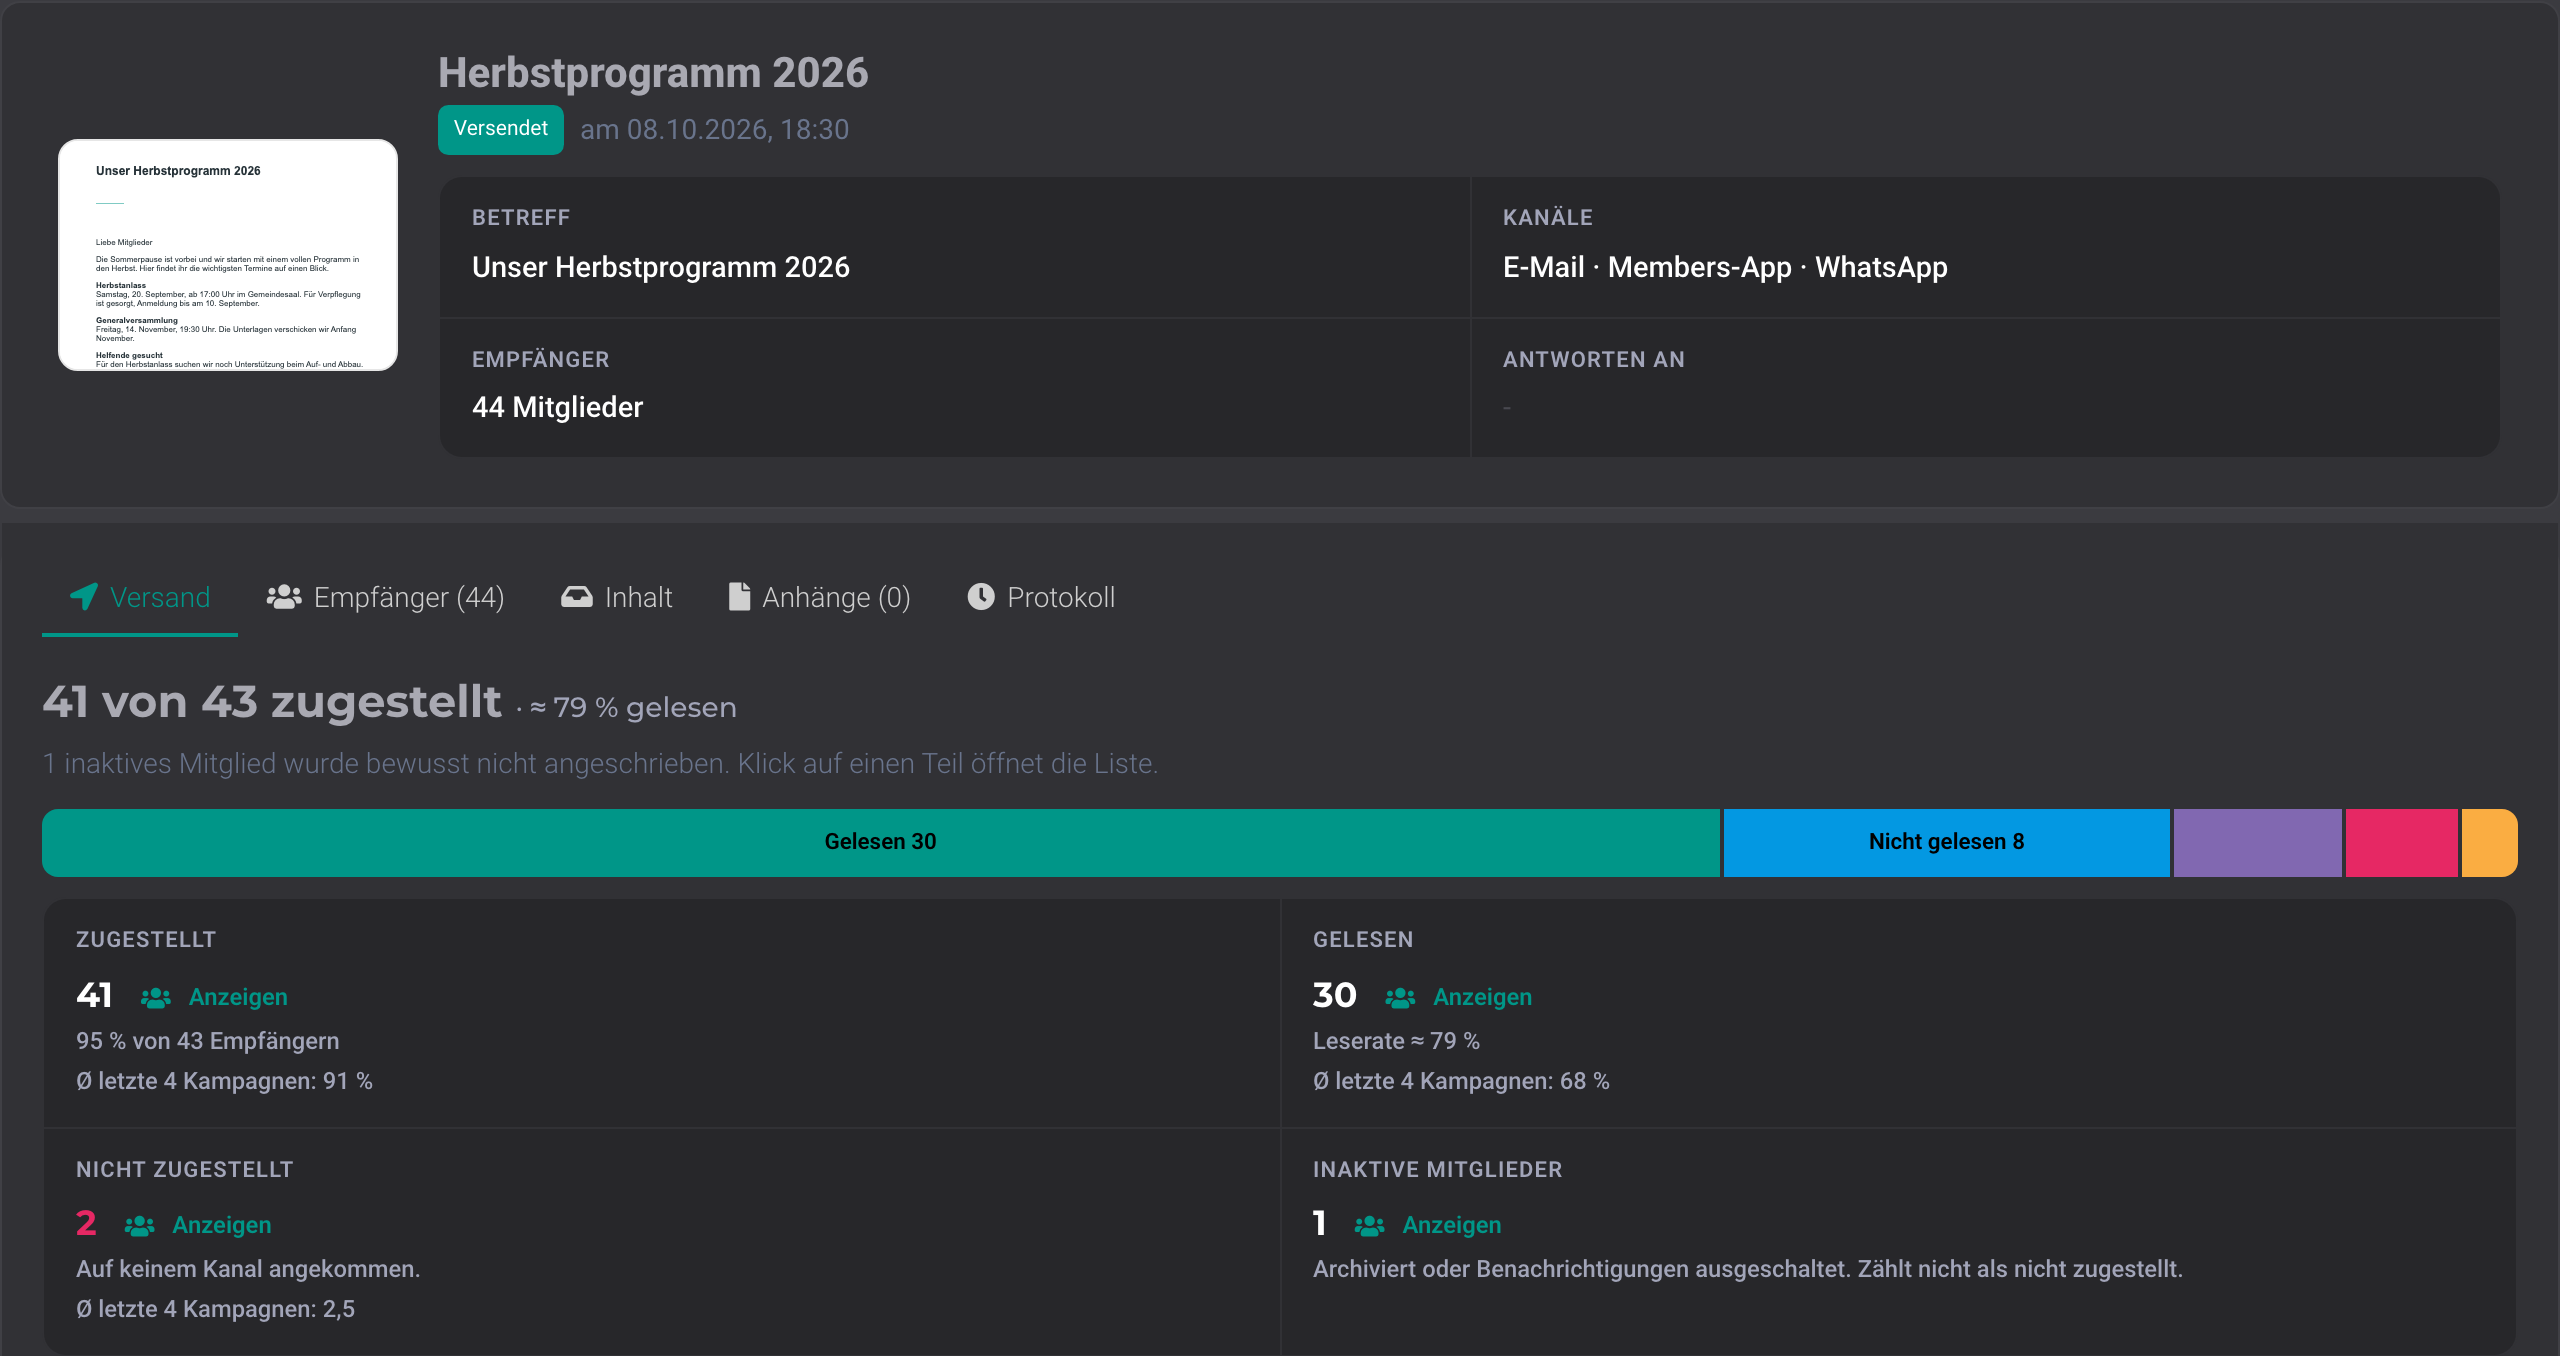The height and width of the screenshot is (1356, 2560).
Task: Click the people icon in Gelesen card
Action: (1400, 998)
